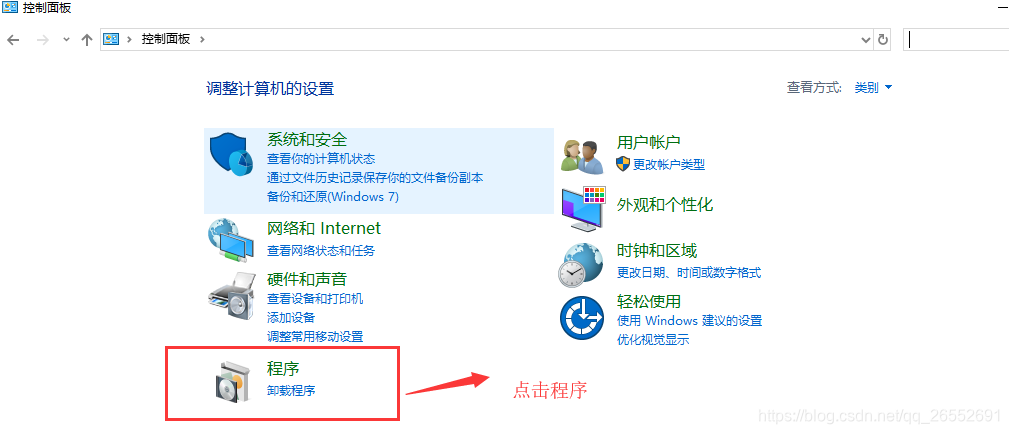The height and width of the screenshot is (434, 1009).
Task: Expand the chevron after 控制面板 in address bar
Action: pos(203,39)
